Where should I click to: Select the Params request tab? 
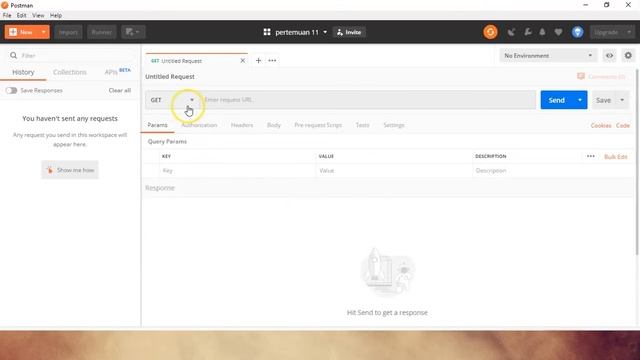coord(158,125)
